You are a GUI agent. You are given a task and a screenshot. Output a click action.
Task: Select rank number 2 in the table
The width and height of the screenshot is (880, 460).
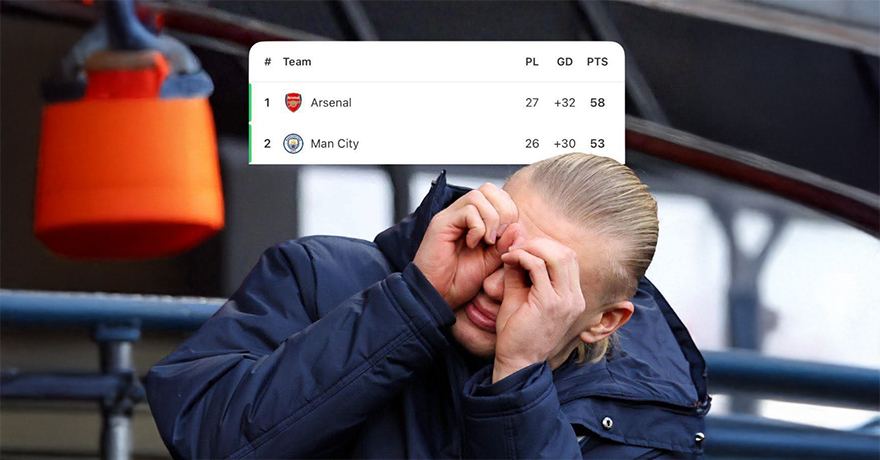[267, 144]
